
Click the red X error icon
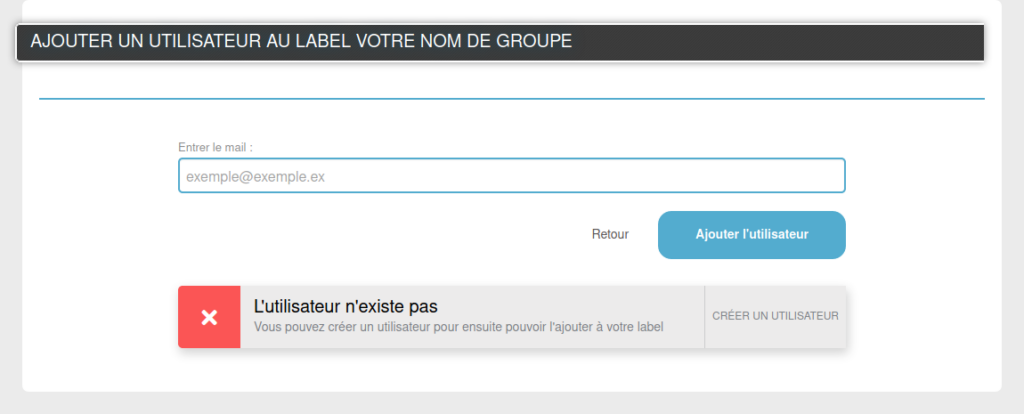tap(209, 317)
